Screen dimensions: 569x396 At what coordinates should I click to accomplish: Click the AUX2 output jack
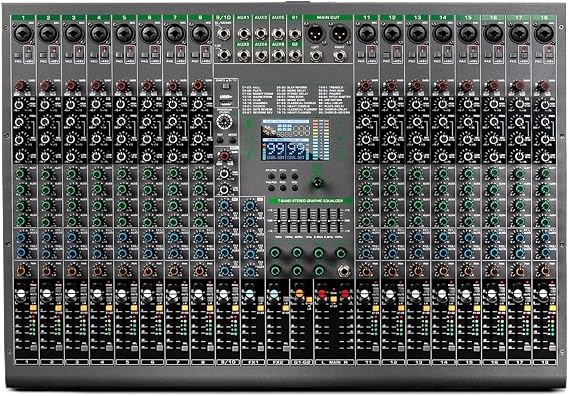(243, 56)
